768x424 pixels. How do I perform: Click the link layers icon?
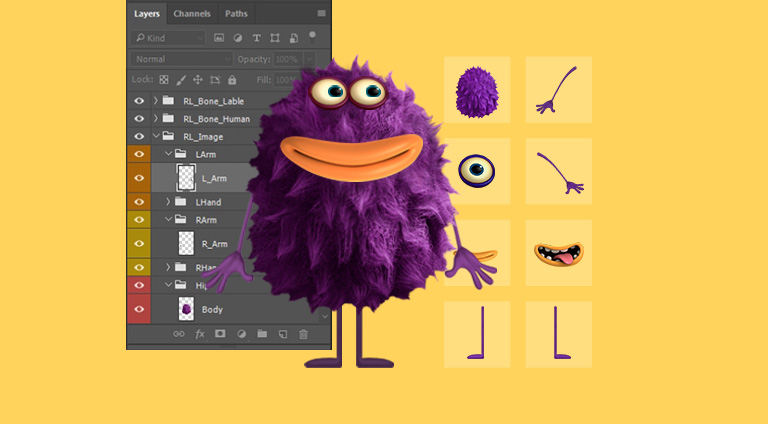179,334
